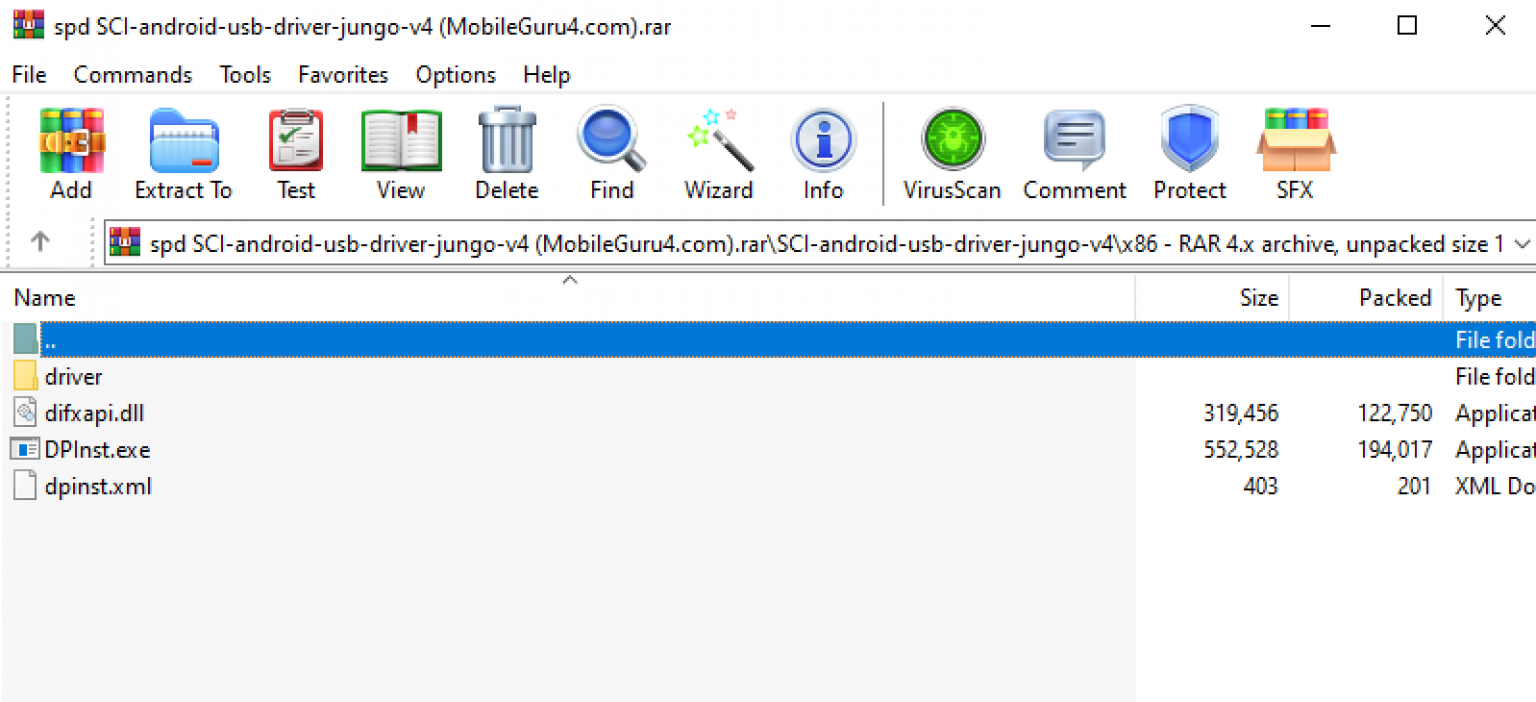Image resolution: width=1536 pixels, height=702 pixels.
Task: Click the Protect archive icon
Action: pos(1189,150)
